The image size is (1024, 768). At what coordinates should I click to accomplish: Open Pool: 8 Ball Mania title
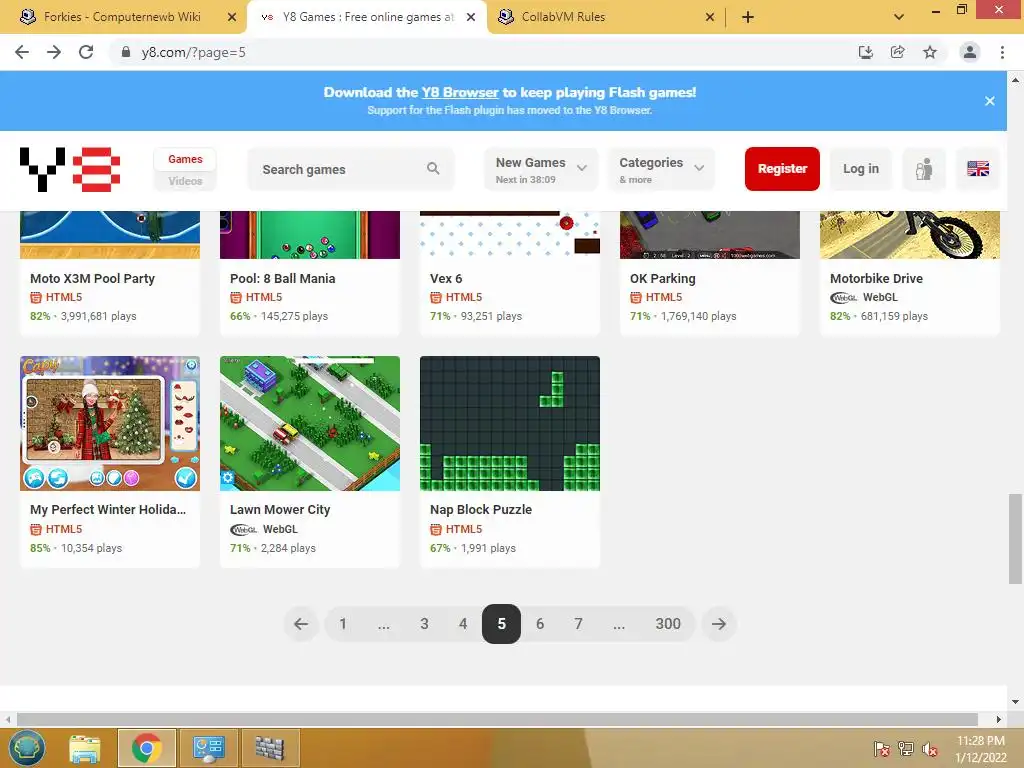(282, 278)
